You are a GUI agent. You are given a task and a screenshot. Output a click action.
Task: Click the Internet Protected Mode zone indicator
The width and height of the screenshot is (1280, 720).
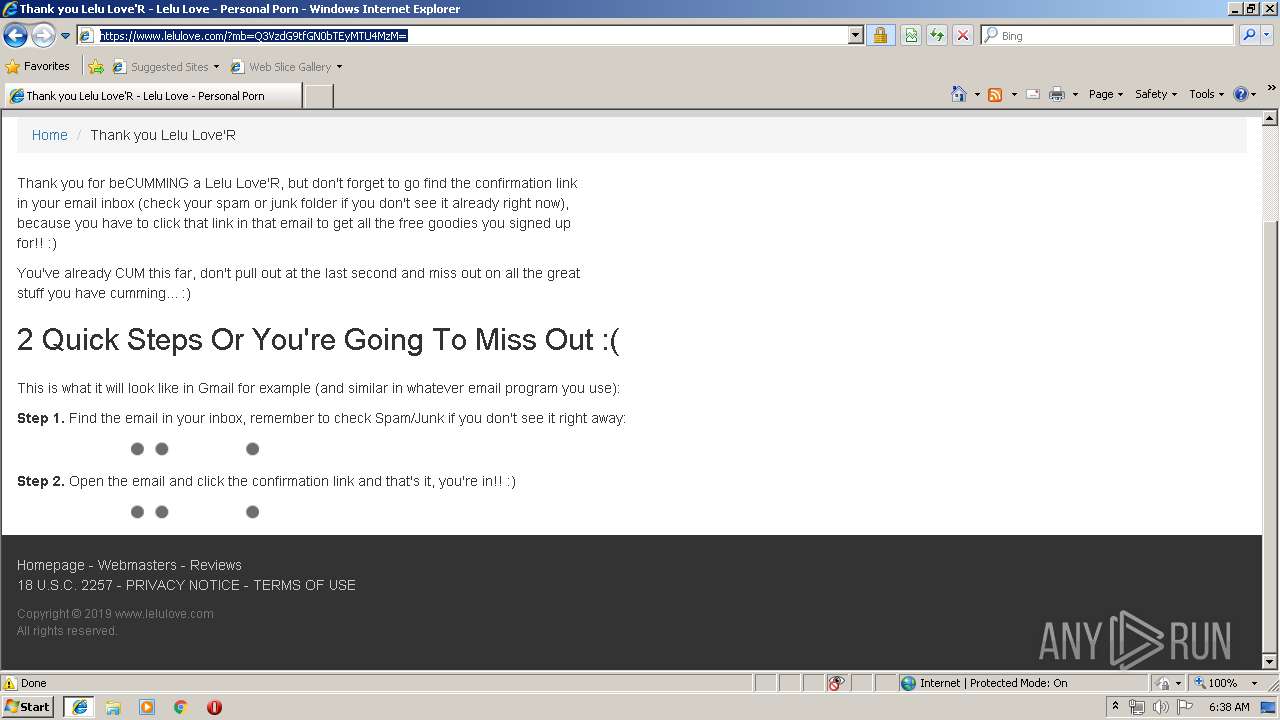(x=985, y=683)
